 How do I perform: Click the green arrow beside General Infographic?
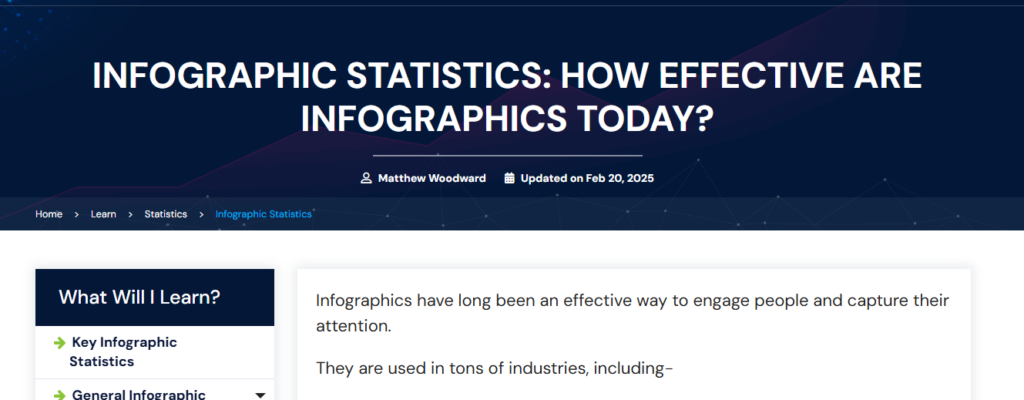60,395
